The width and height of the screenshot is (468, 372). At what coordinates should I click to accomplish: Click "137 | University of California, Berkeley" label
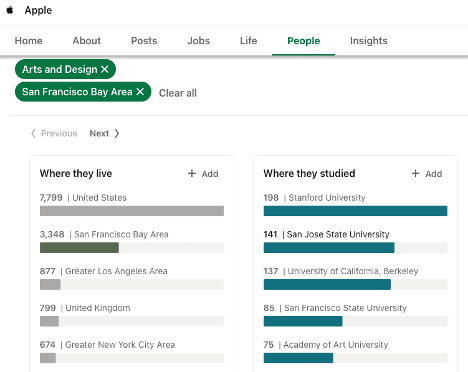[341, 271]
